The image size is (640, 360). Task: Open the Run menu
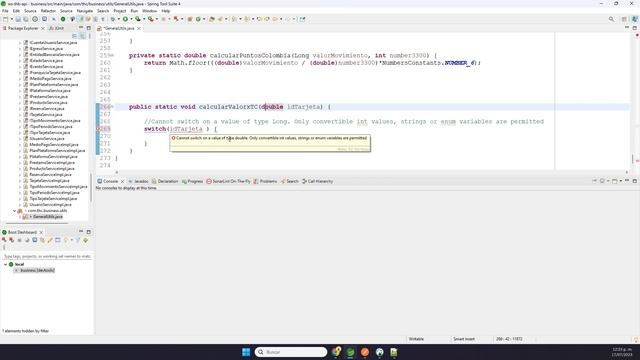pyautogui.click(x=134, y=11)
